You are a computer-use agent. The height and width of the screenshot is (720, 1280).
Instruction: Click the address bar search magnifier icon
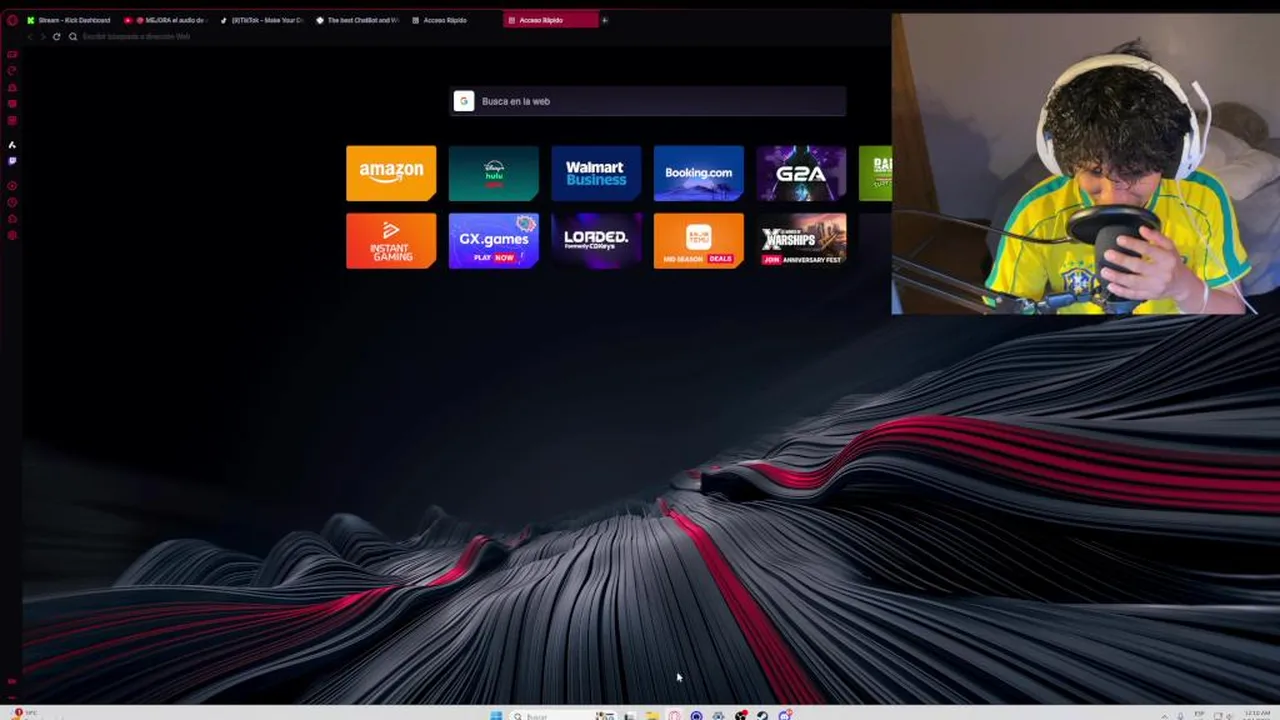pyautogui.click(x=73, y=36)
